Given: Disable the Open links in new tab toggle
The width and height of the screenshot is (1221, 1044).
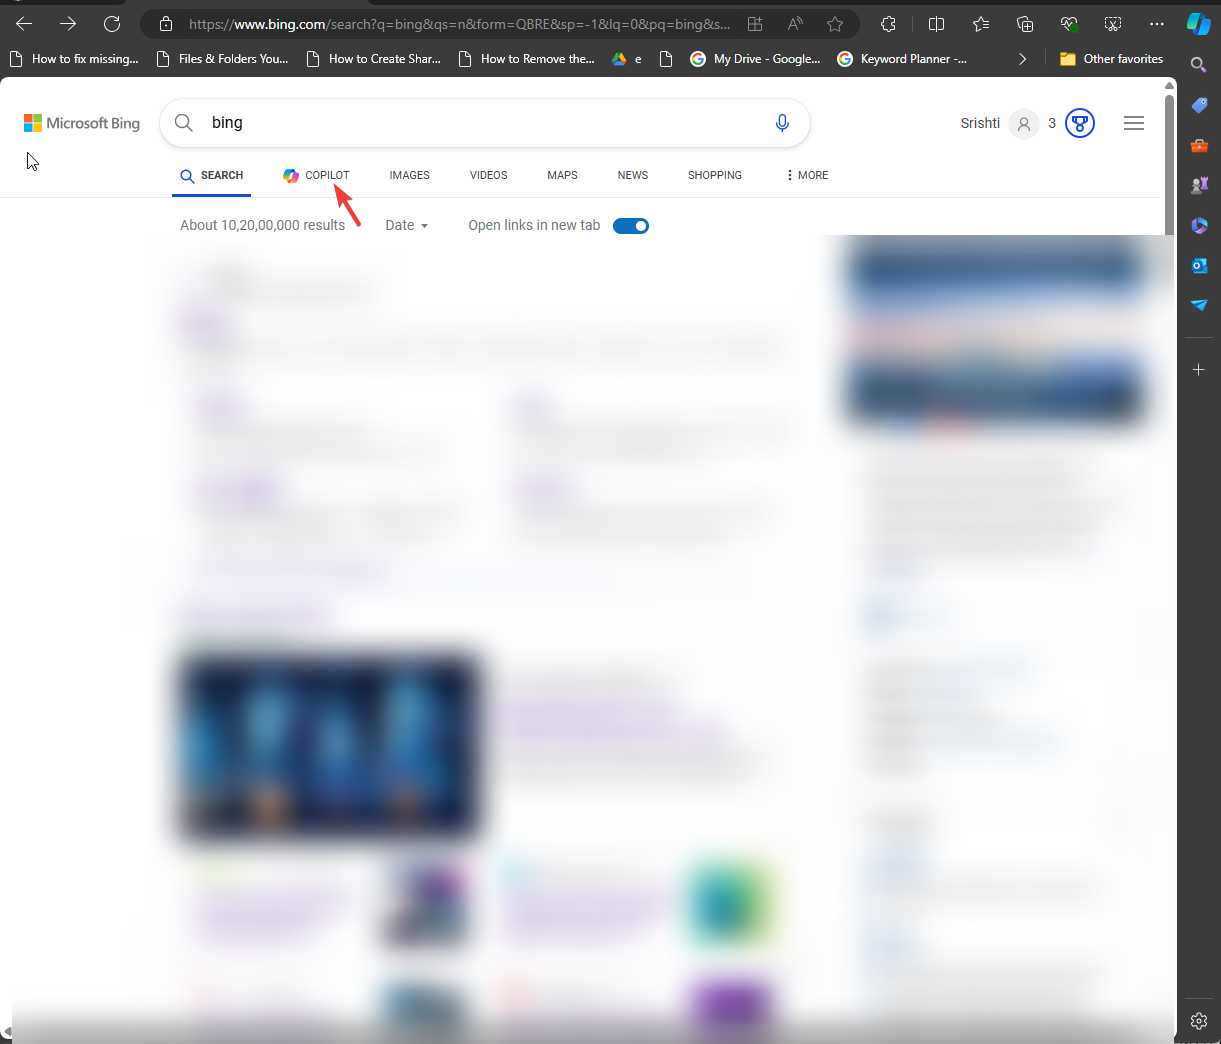Looking at the screenshot, I should [x=630, y=225].
